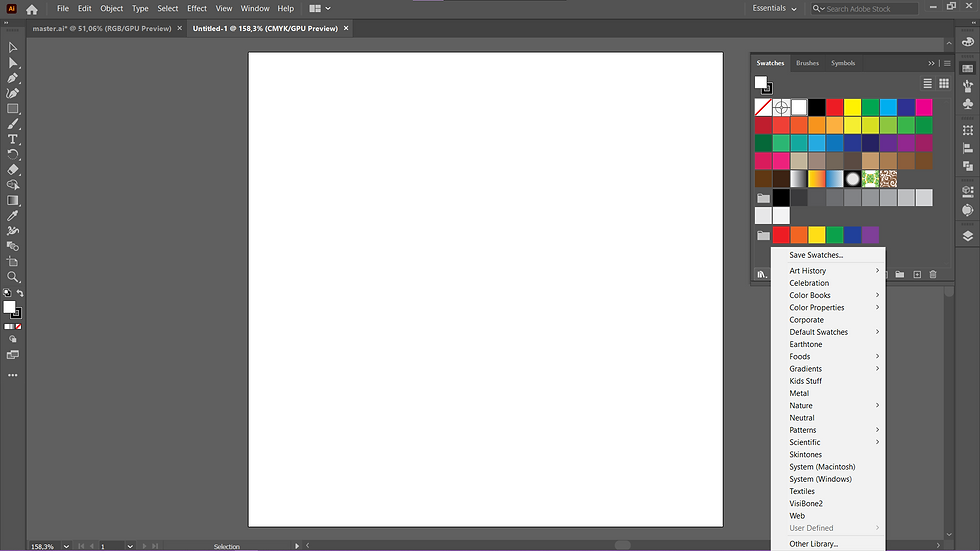Click the New Swatch icon

(917, 274)
